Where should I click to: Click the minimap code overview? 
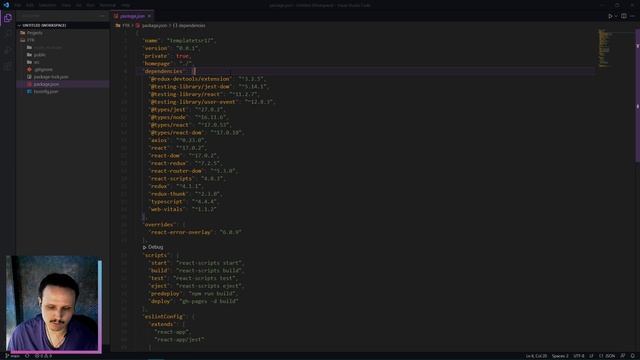(x=604, y=48)
